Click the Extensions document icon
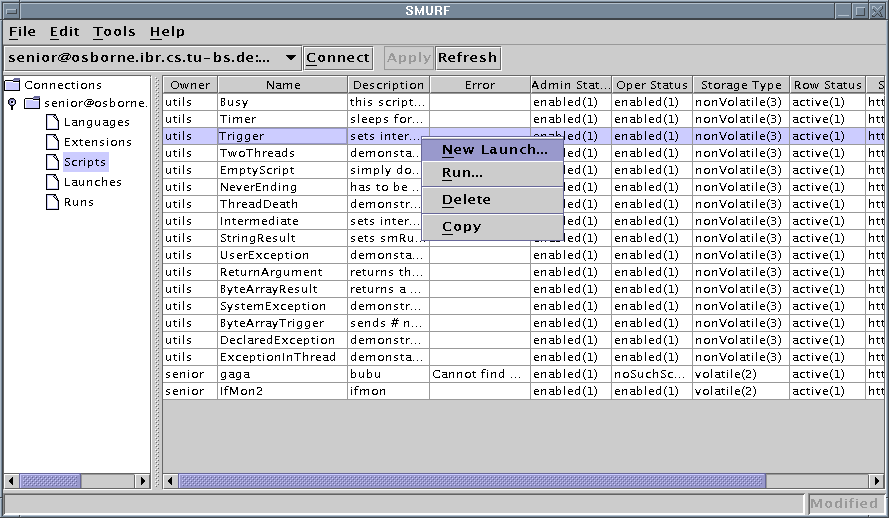 pos(52,142)
